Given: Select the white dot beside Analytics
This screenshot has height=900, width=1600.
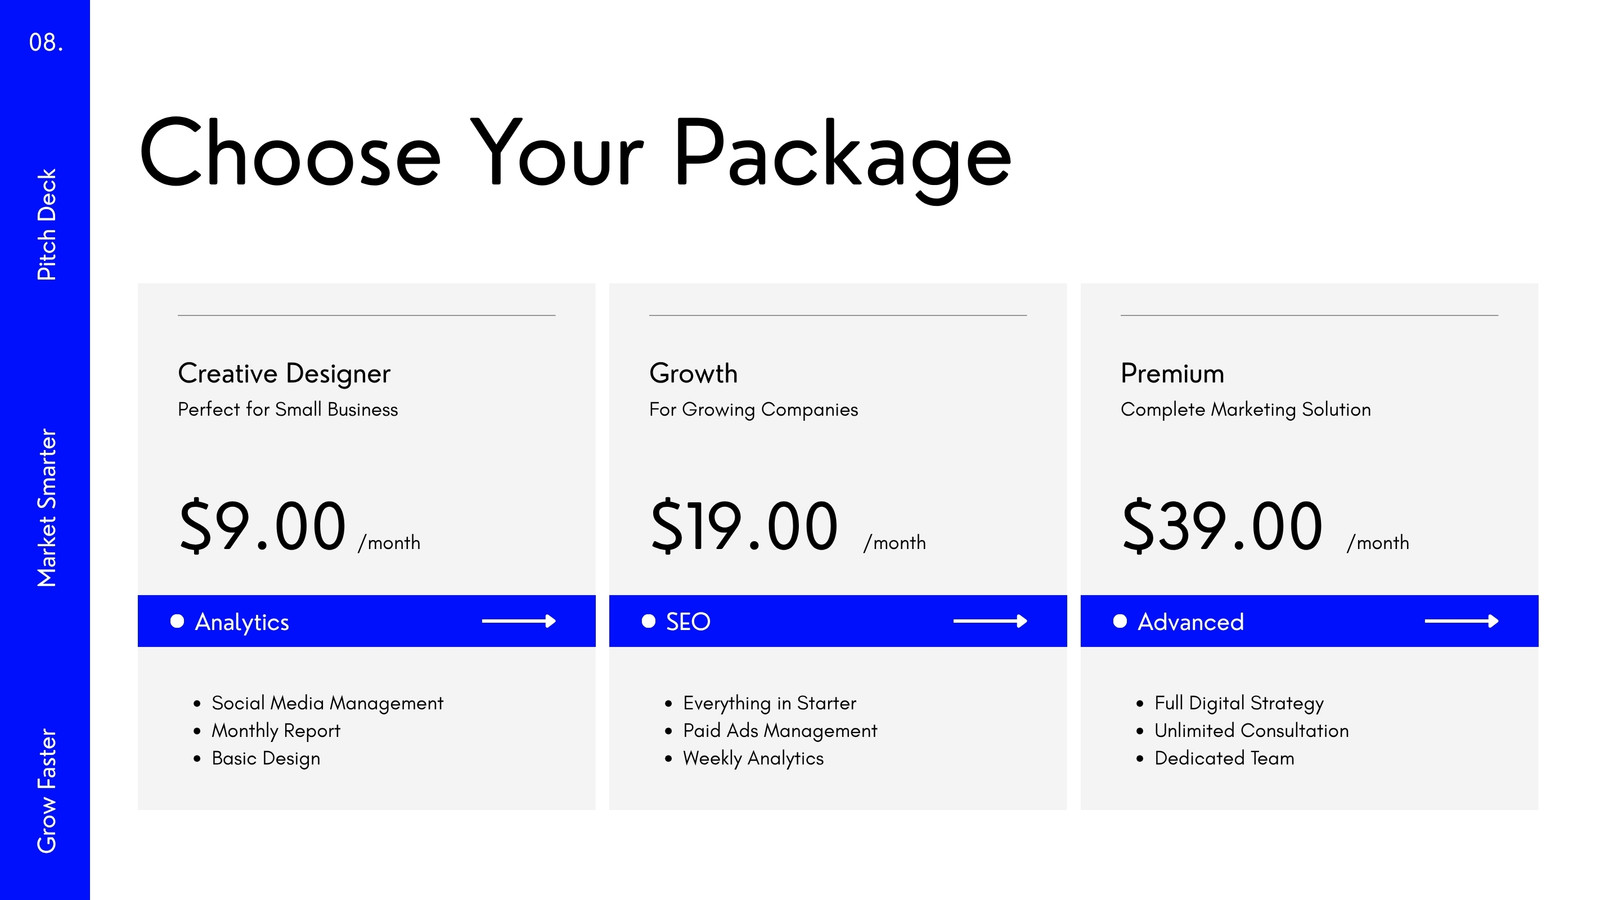Looking at the screenshot, I should [177, 621].
